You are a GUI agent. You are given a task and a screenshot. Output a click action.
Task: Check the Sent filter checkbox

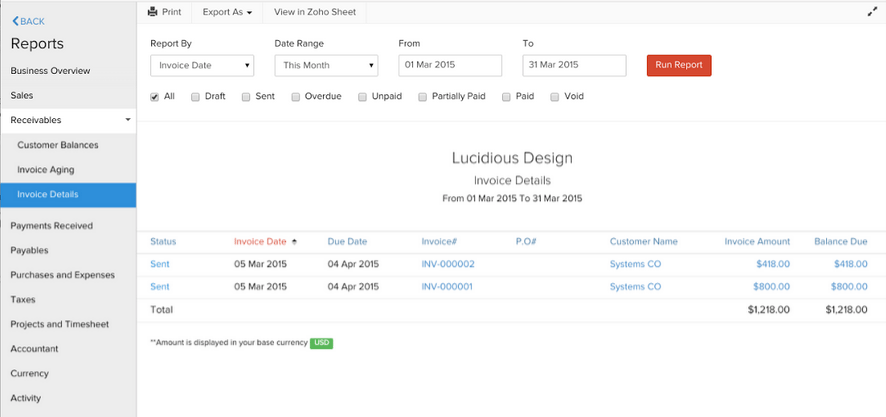pyautogui.click(x=246, y=97)
